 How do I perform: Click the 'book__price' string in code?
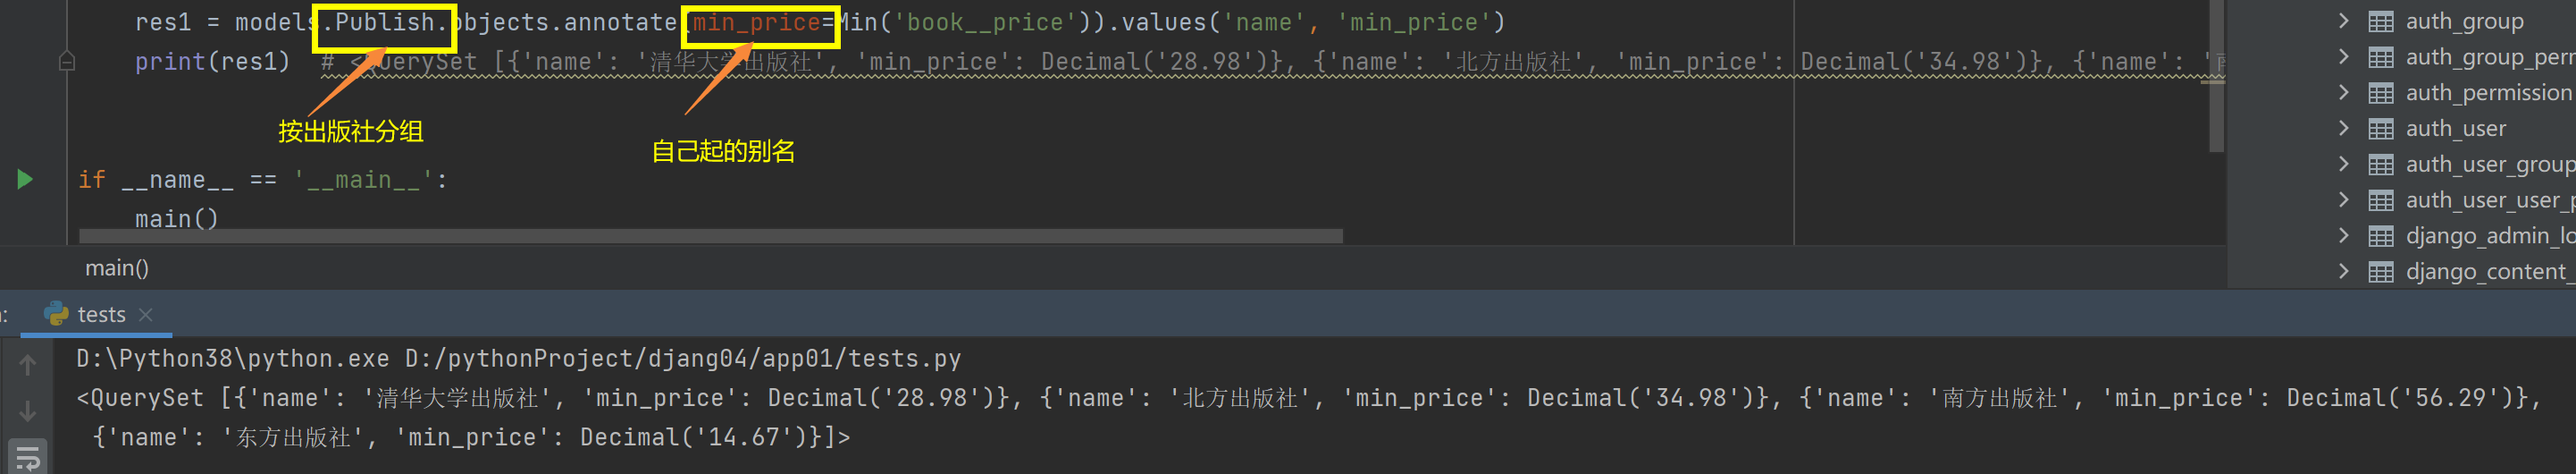984,22
